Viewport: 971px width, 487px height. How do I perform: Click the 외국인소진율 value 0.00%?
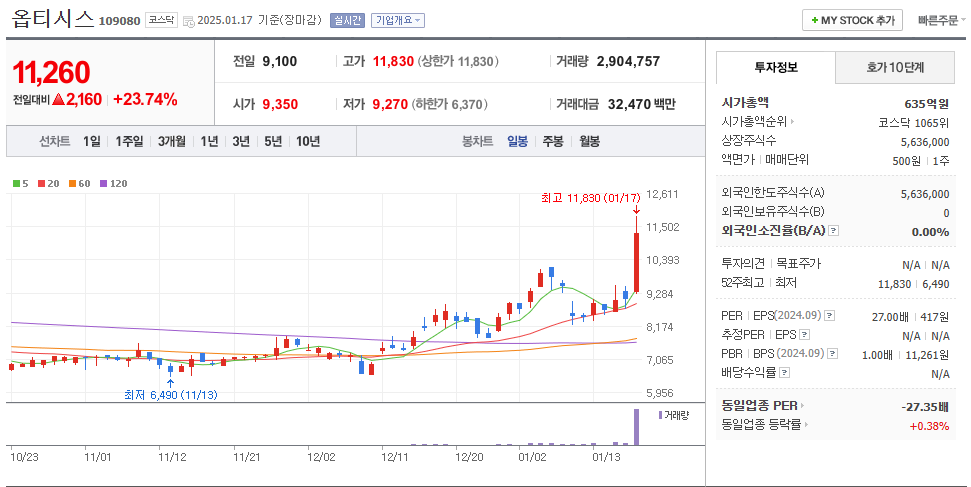coord(930,232)
